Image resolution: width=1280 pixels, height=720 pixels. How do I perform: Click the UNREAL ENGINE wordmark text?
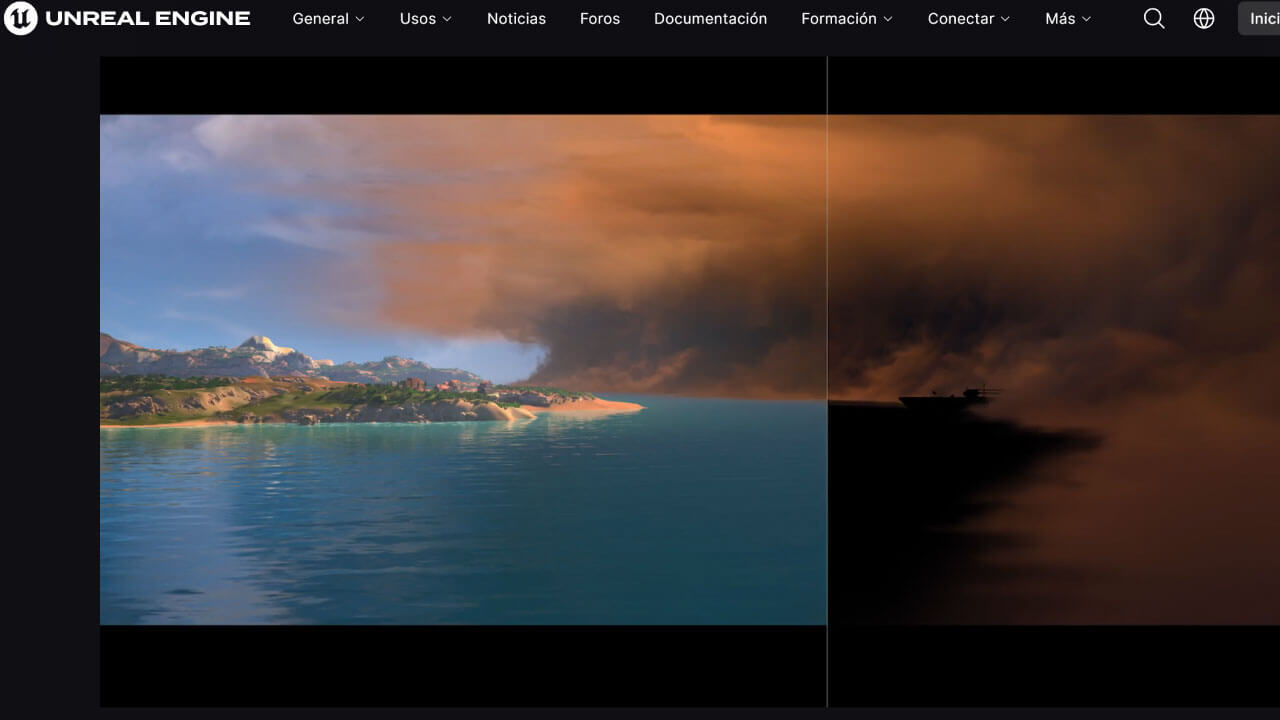pyautogui.click(x=148, y=19)
